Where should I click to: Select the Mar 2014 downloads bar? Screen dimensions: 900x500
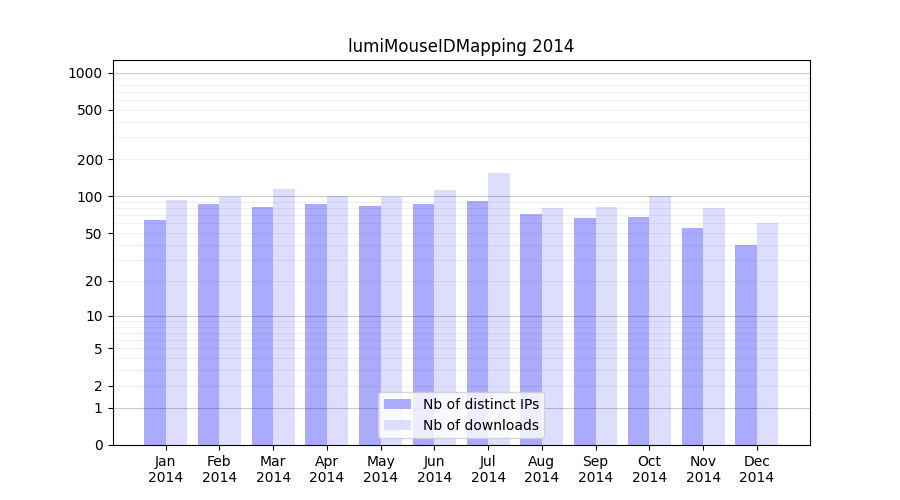[284, 310]
